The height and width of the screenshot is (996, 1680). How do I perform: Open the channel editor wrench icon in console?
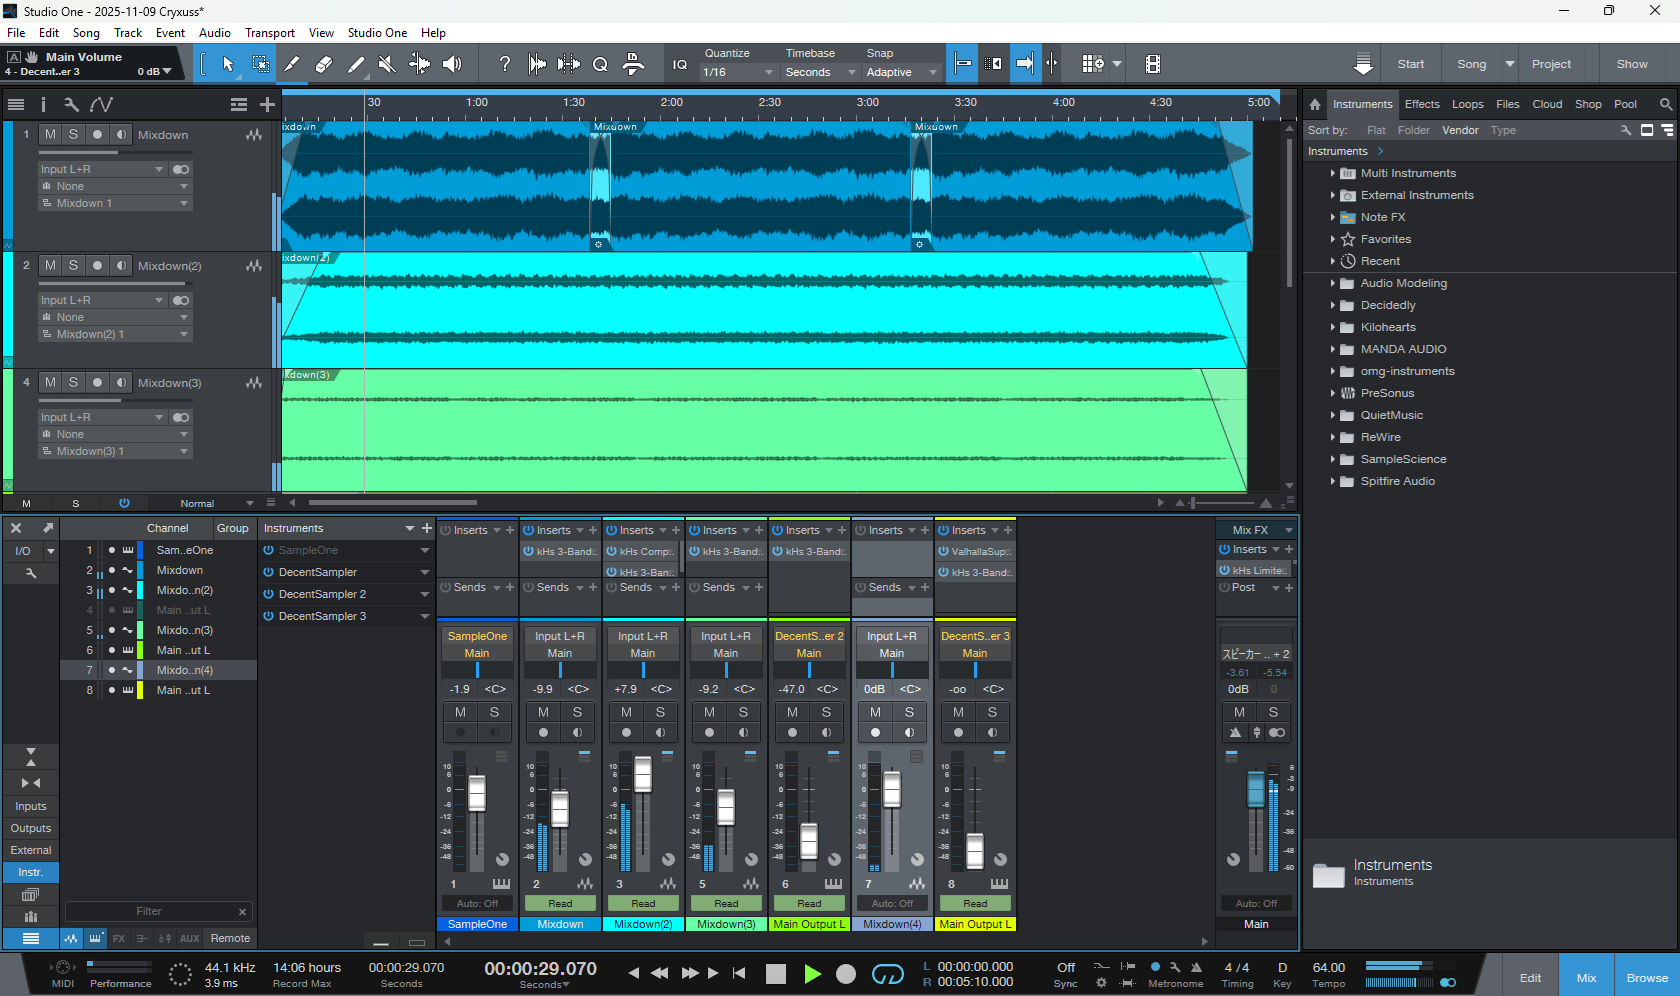(x=31, y=572)
